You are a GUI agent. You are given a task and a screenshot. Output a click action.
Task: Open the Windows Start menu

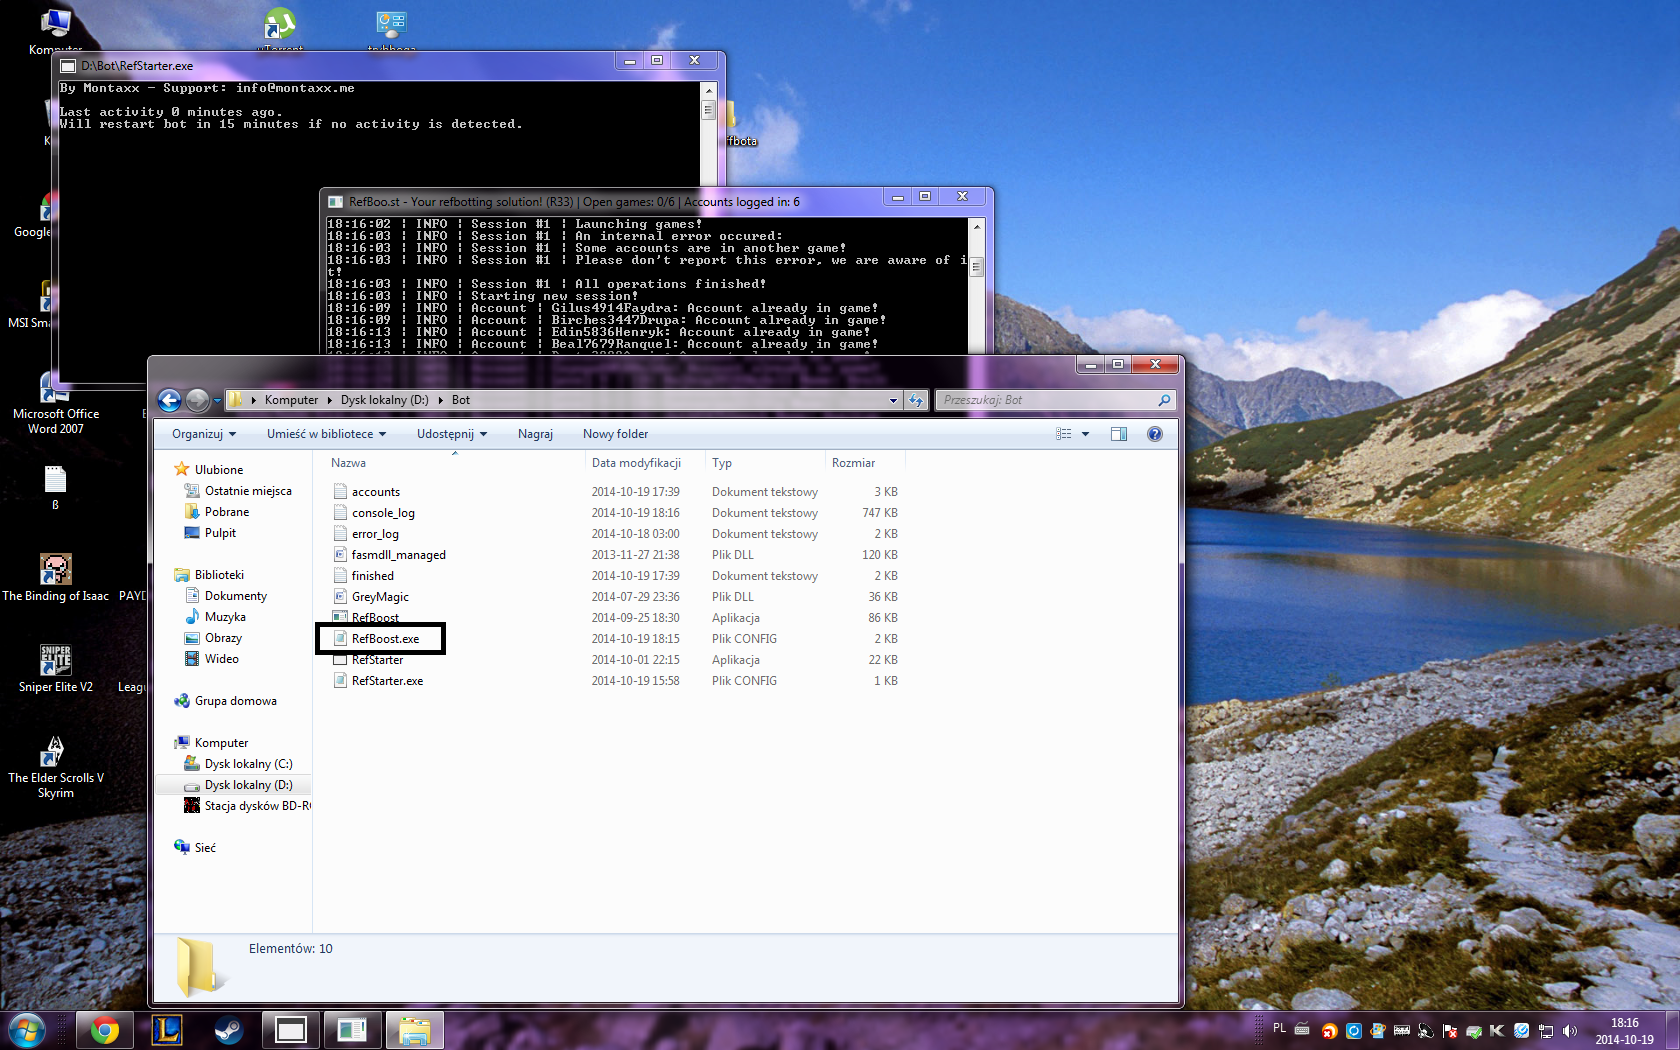point(27,1030)
